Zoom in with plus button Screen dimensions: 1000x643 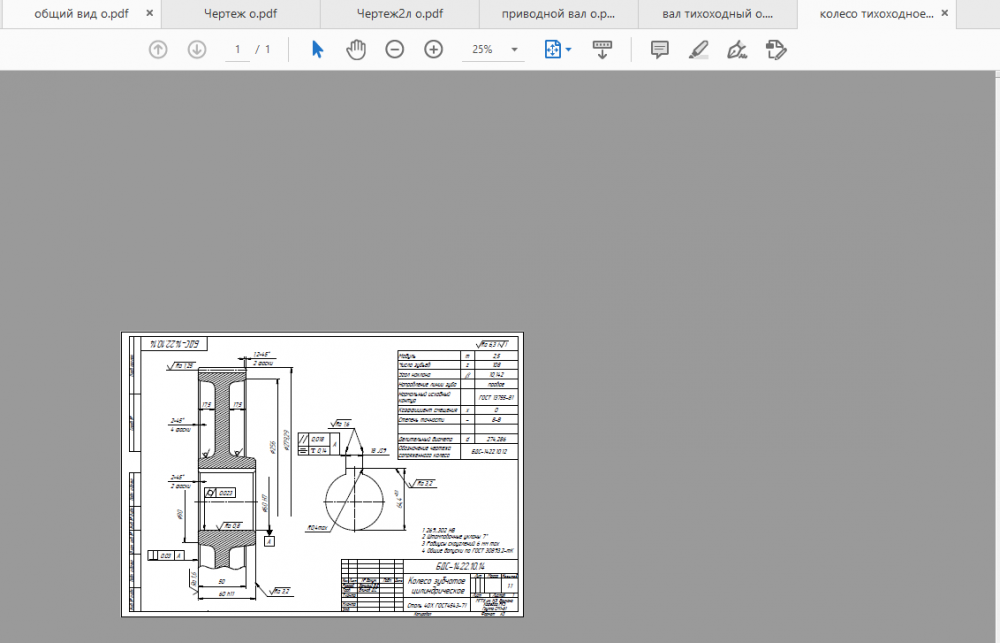433,50
